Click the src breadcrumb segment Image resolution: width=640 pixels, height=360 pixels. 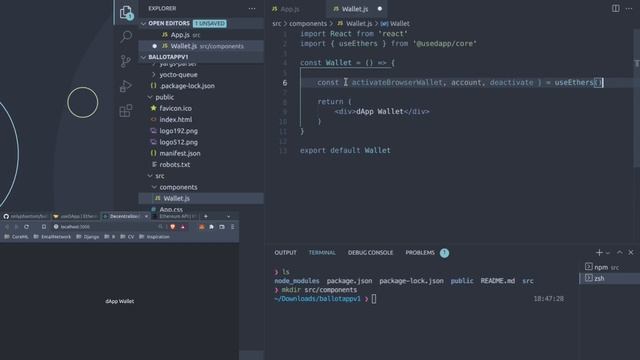[x=277, y=24]
